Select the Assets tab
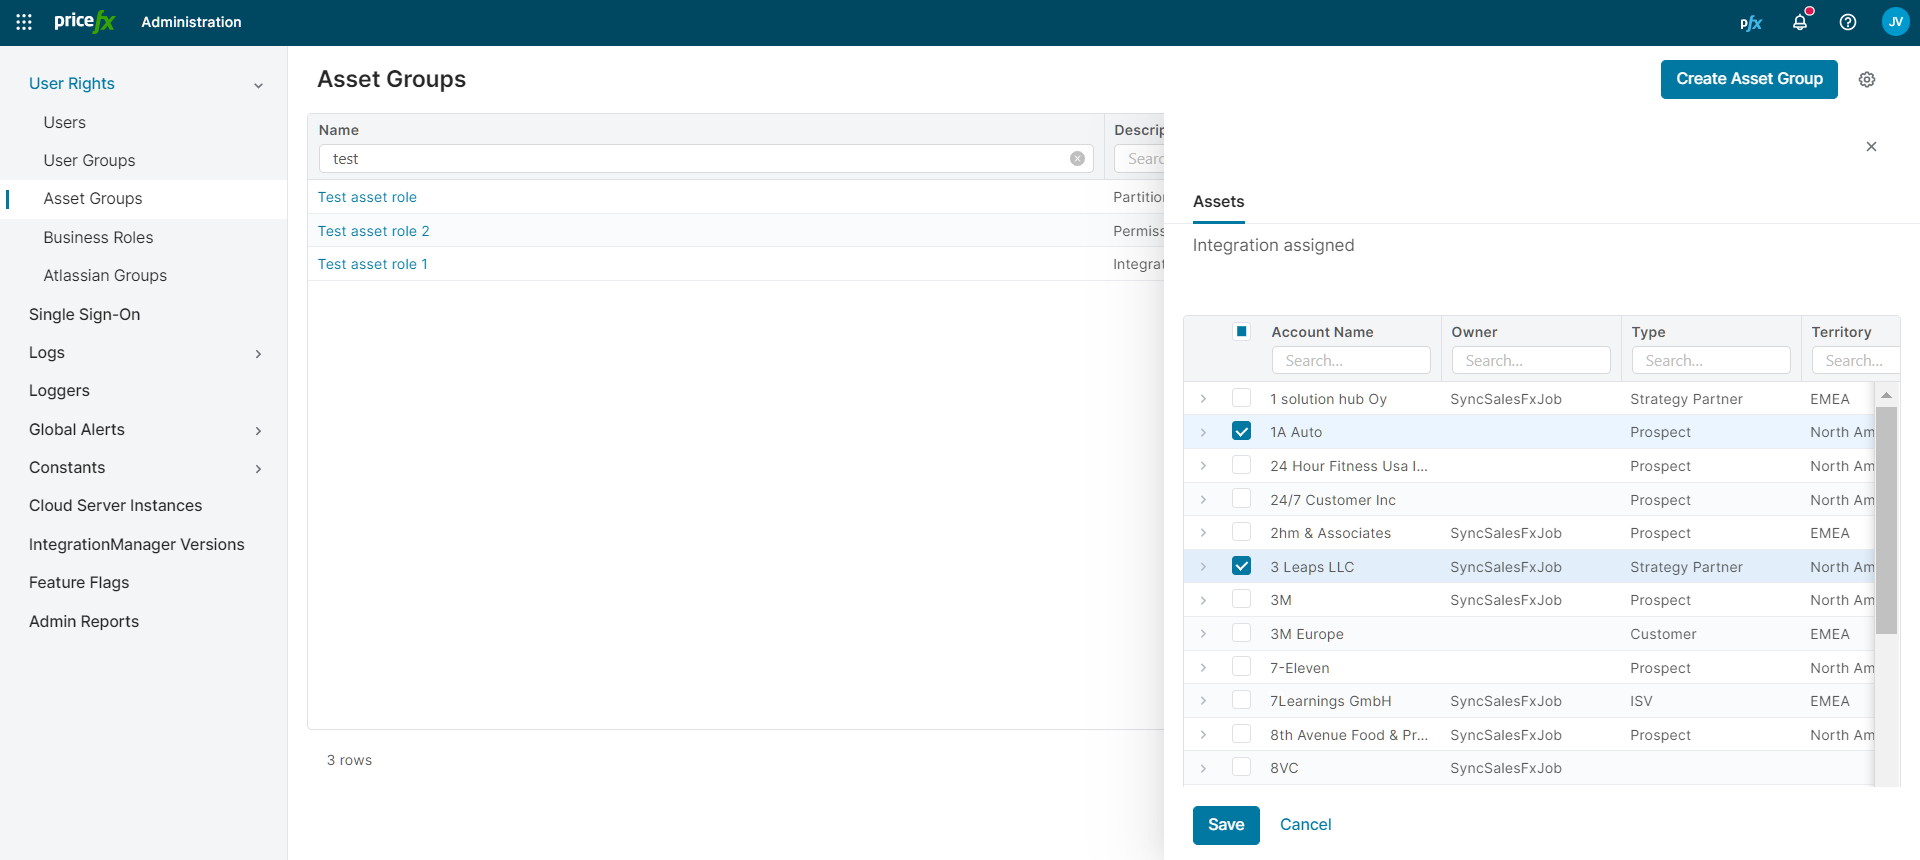Image resolution: width=1920 pixels, height=860 pixels. coord(1218,202)
